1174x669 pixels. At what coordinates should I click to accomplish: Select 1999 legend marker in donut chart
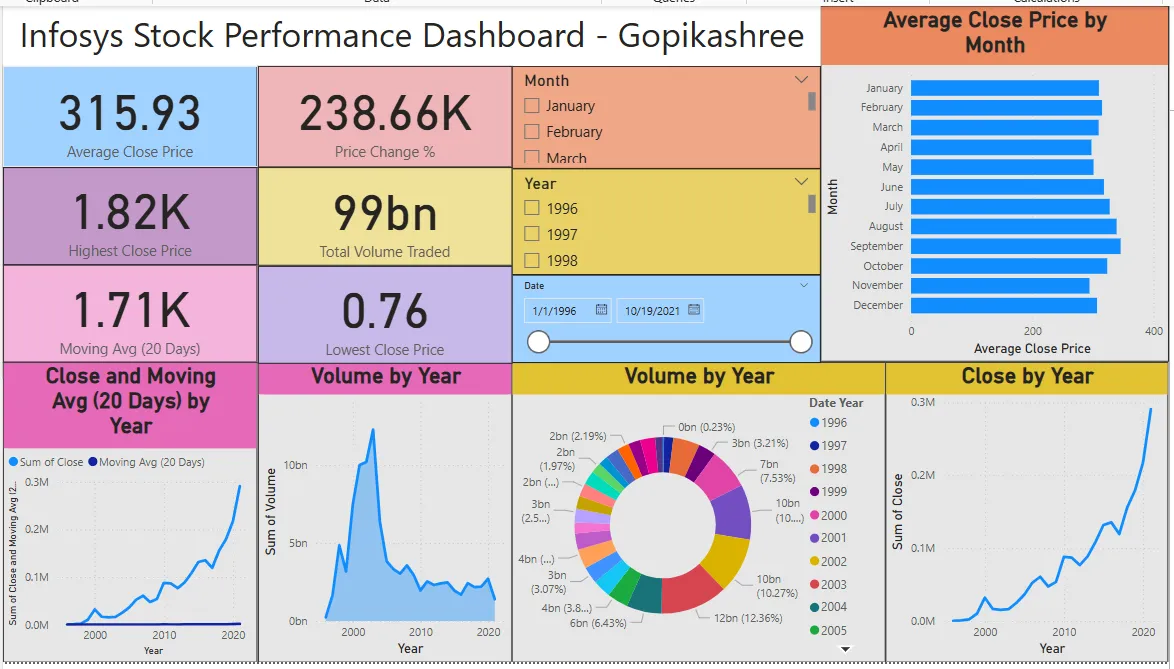tap(815, 492)
